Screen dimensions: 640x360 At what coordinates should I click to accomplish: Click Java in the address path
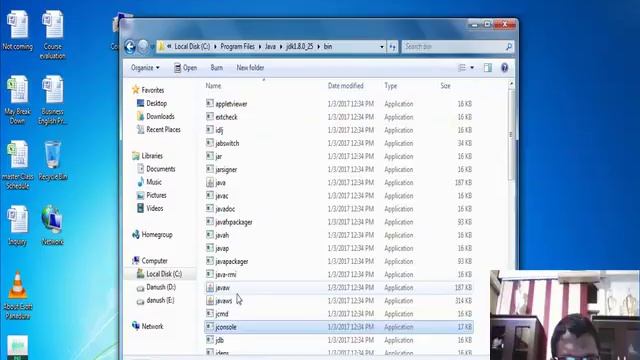pyautogui.click(x=270, y=47)
